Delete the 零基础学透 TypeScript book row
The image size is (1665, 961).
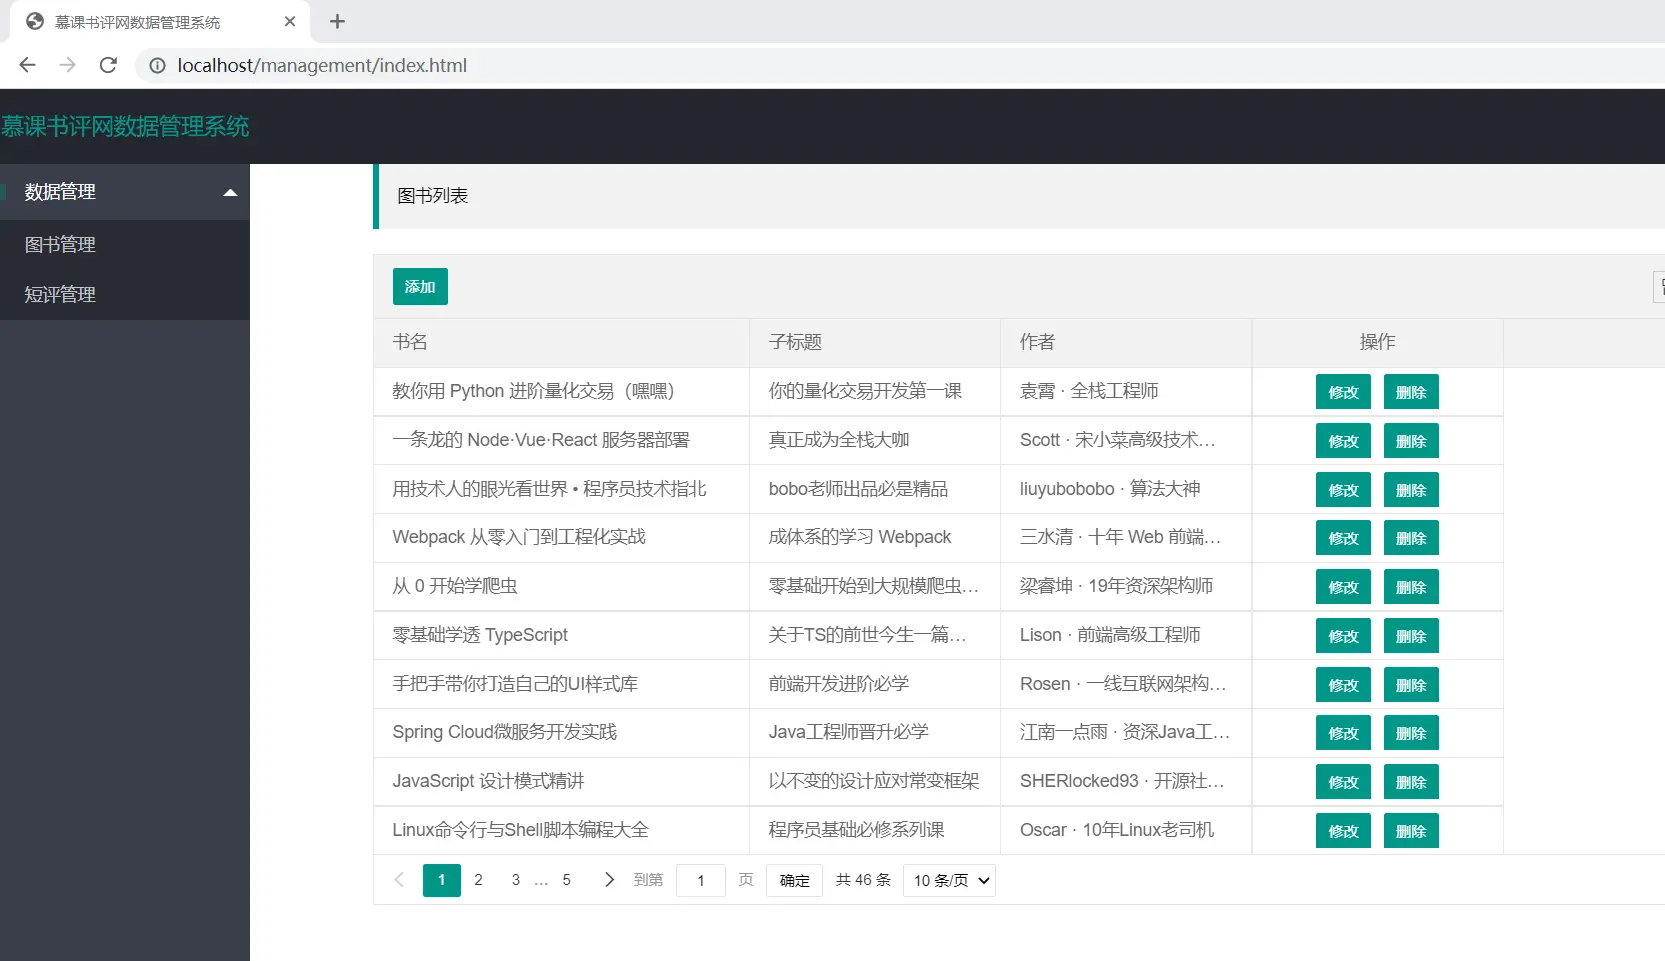[1411, 636]
